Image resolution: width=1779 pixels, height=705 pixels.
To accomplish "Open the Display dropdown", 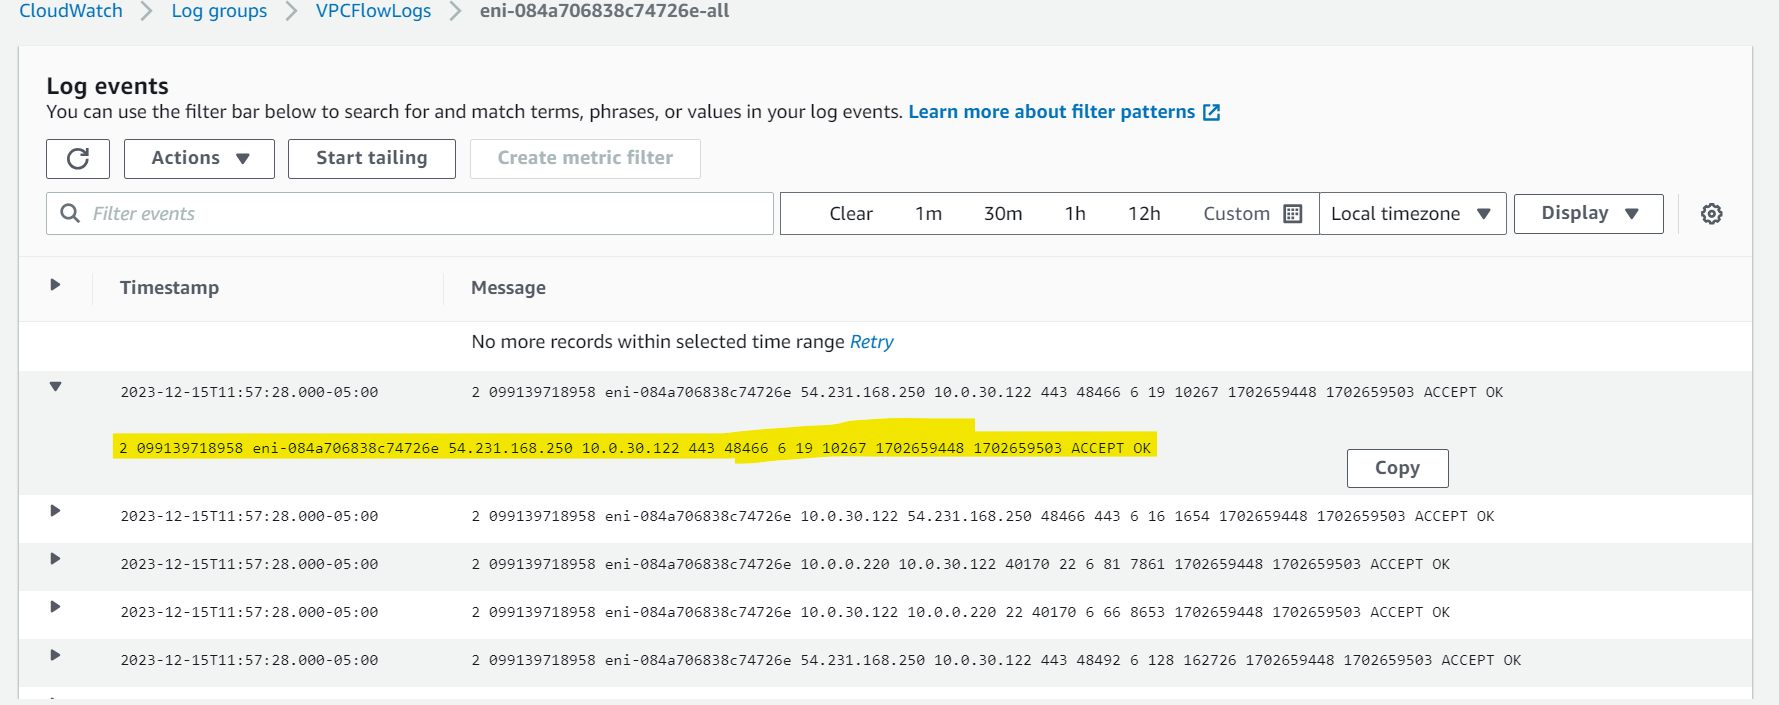I will coord(1588,214).
